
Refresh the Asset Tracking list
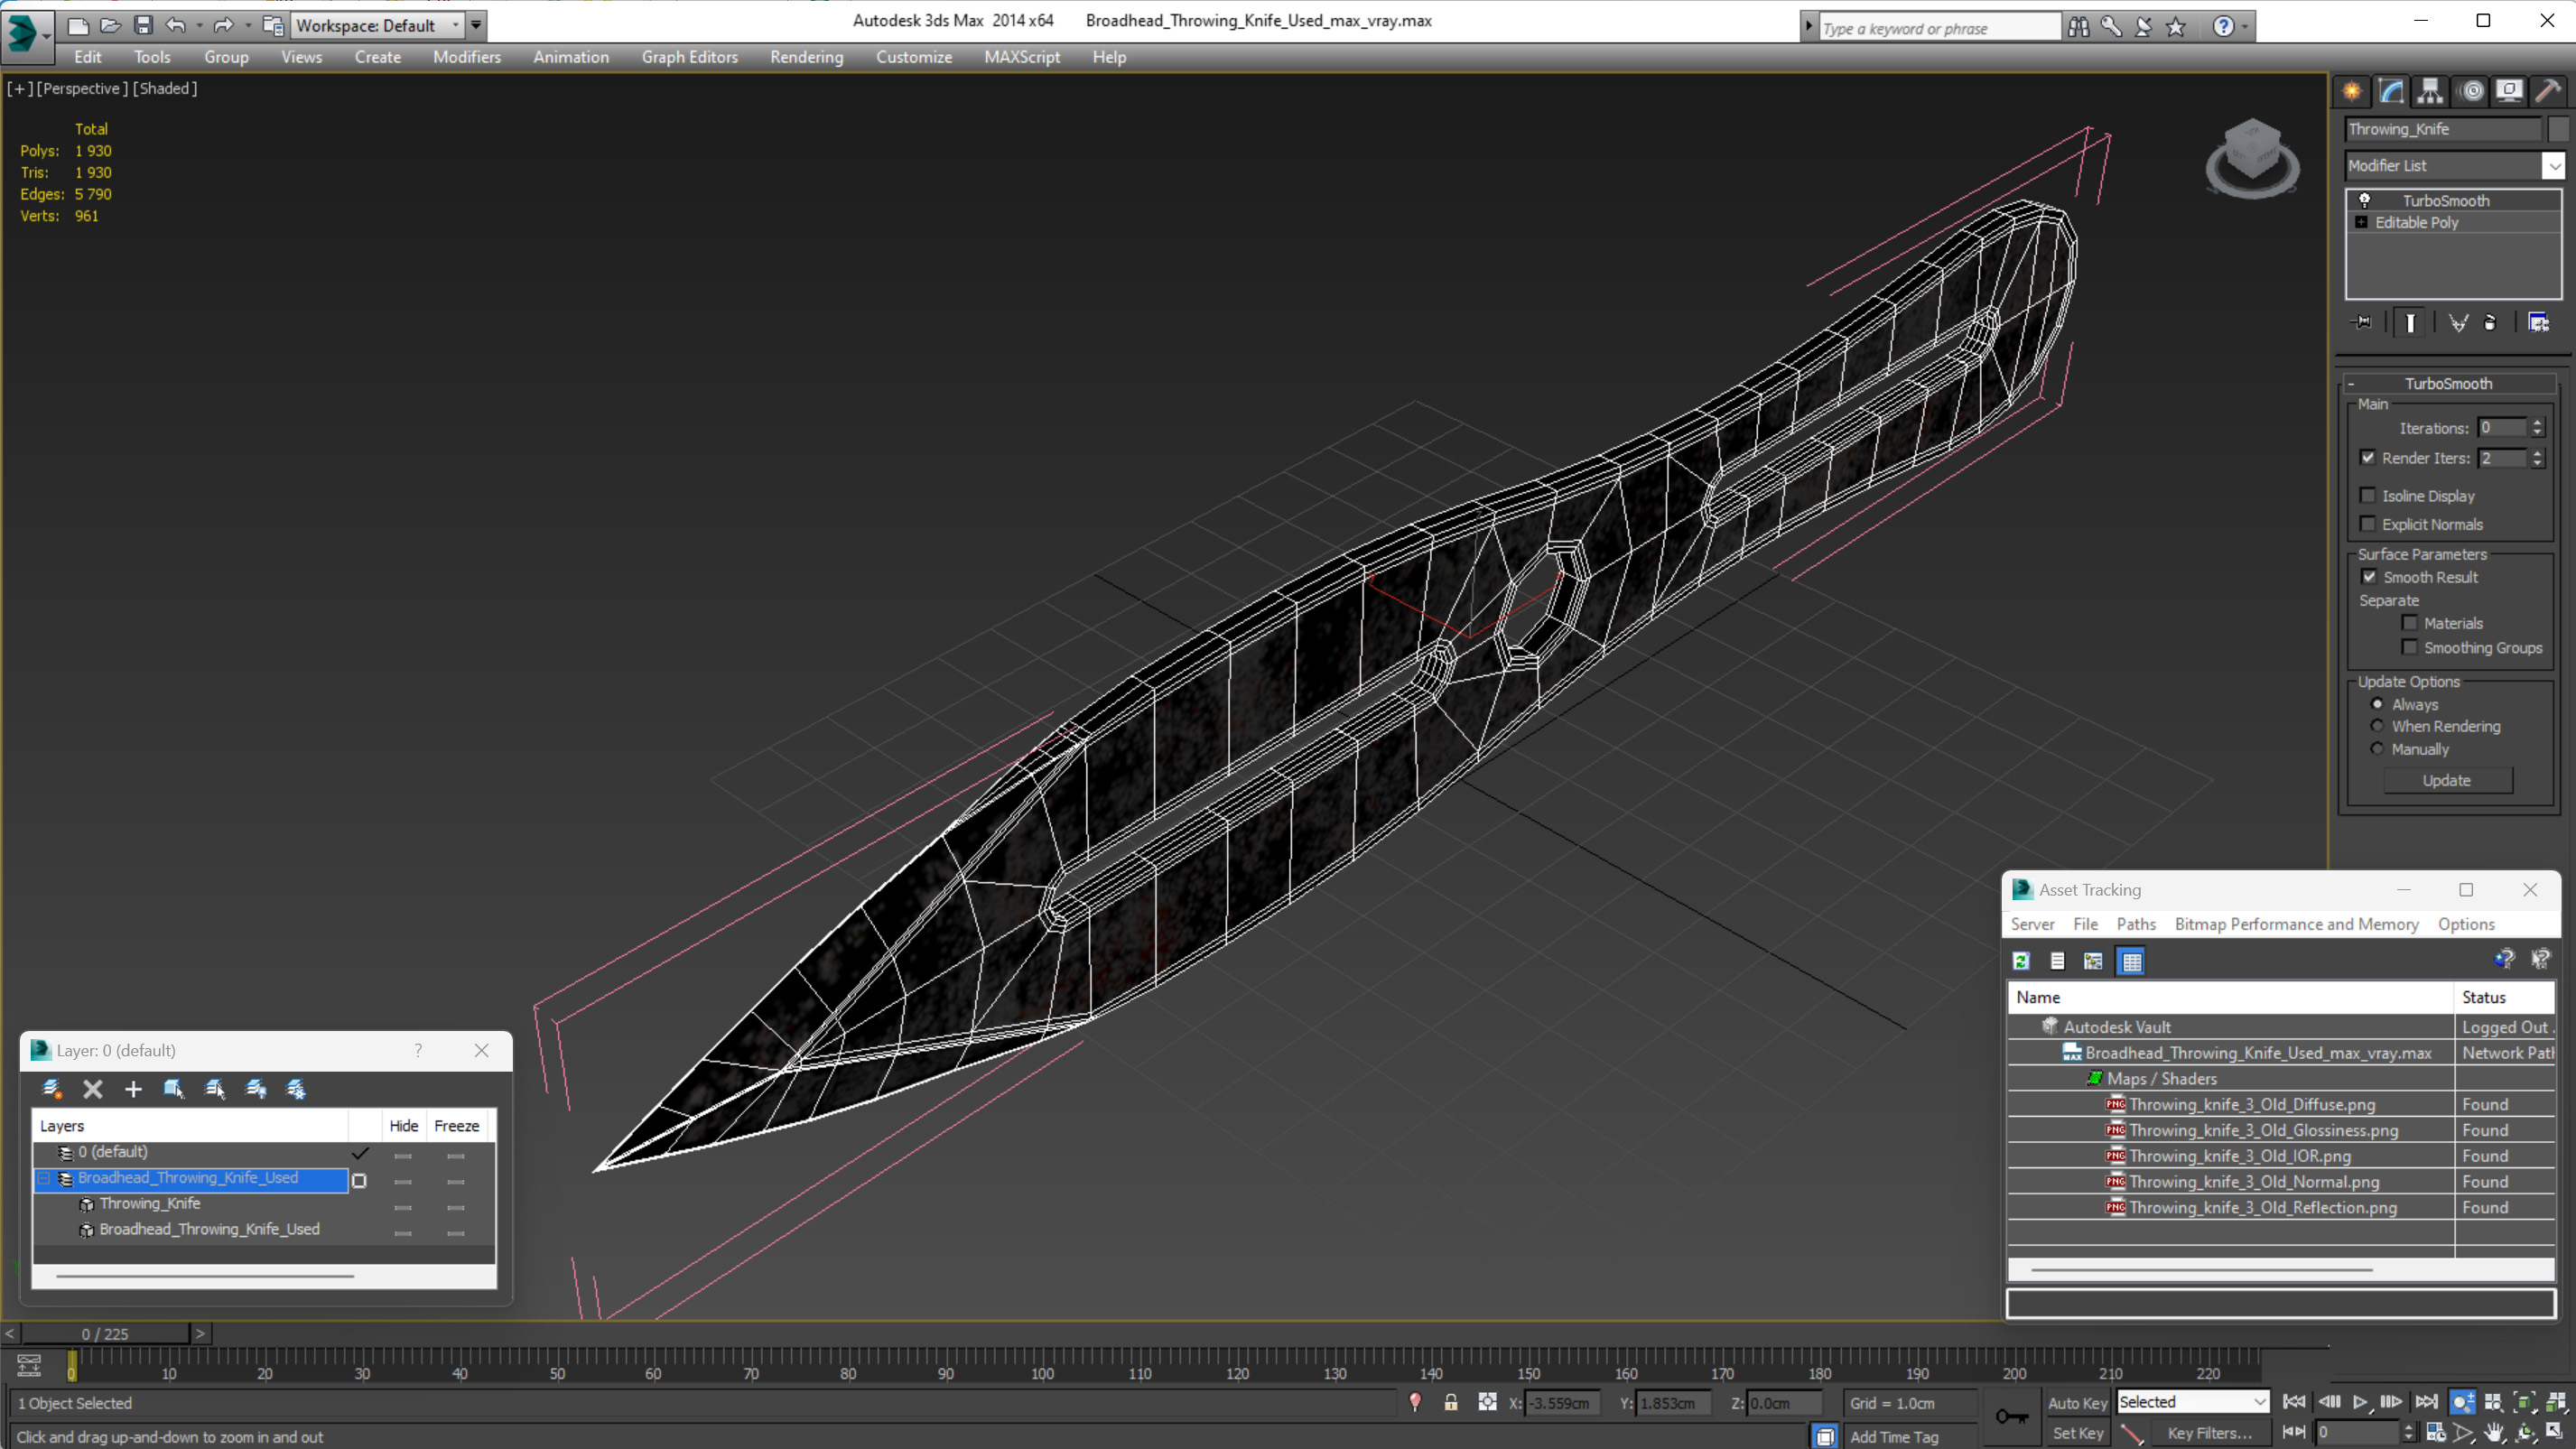[x=2021, y=961]
